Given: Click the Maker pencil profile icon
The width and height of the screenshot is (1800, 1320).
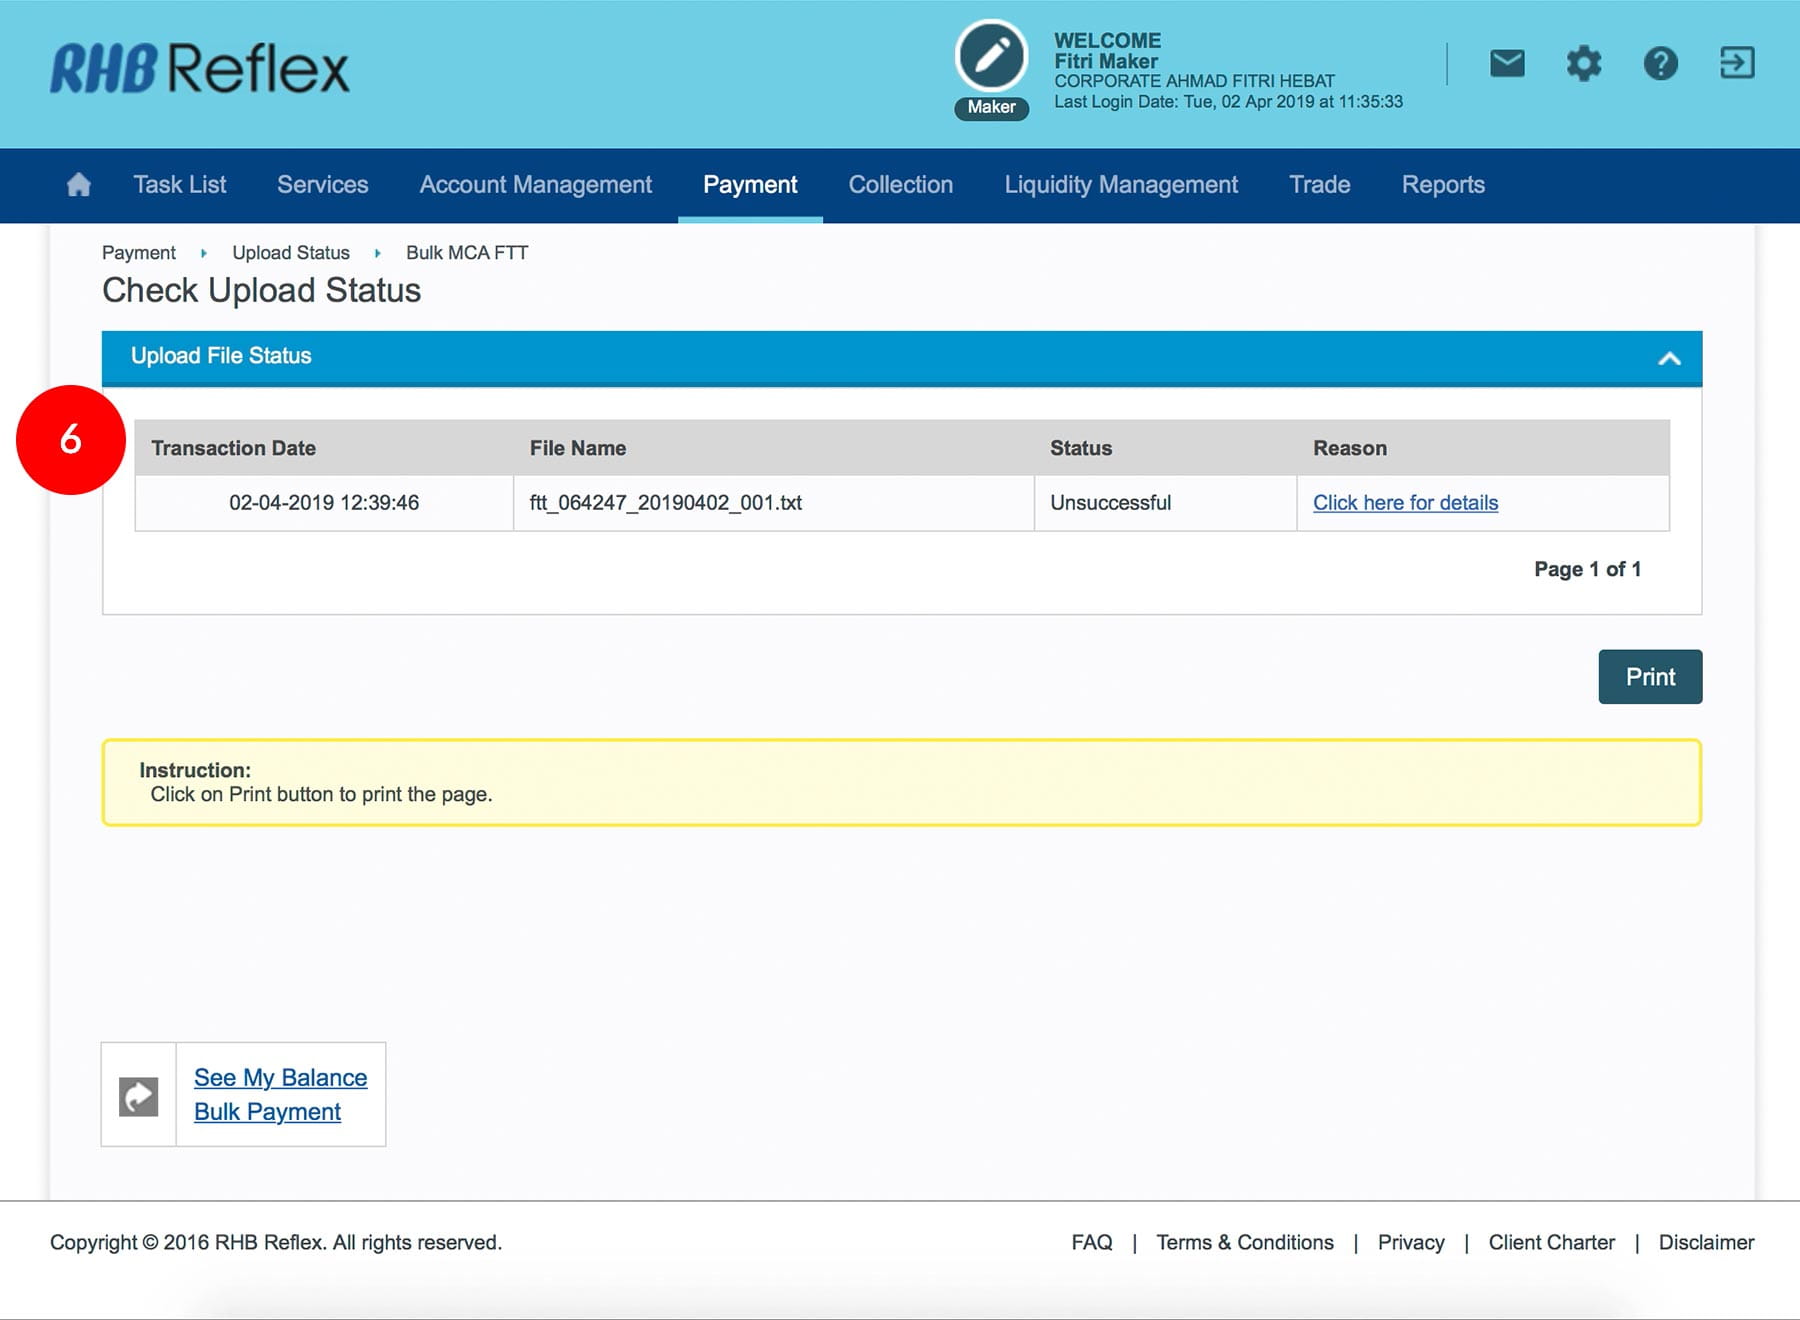Looking at the screenshot, I should [991, 57].
